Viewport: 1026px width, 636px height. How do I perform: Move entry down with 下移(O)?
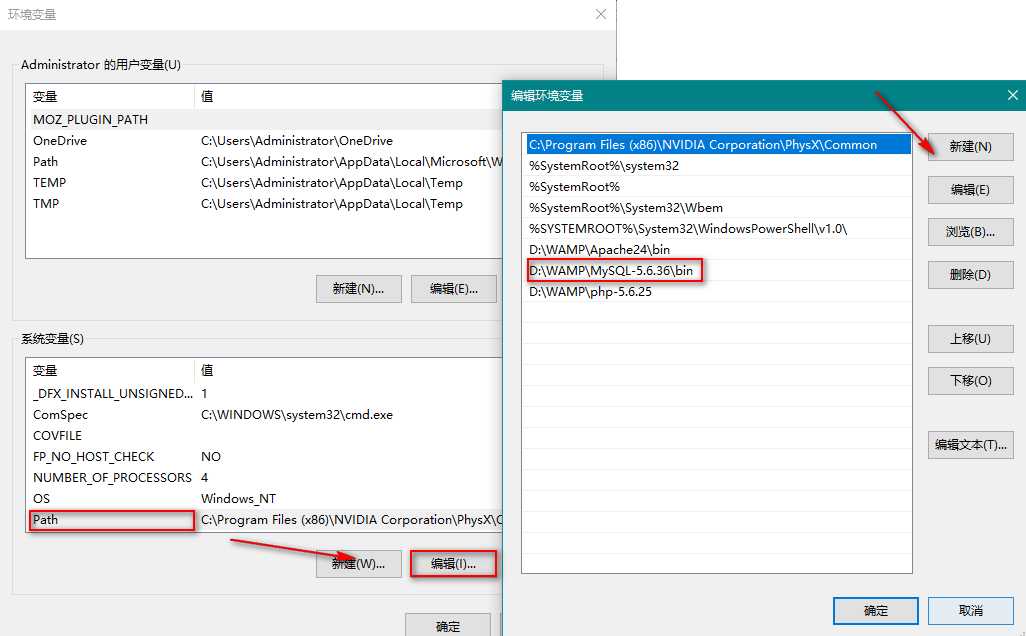970,381
